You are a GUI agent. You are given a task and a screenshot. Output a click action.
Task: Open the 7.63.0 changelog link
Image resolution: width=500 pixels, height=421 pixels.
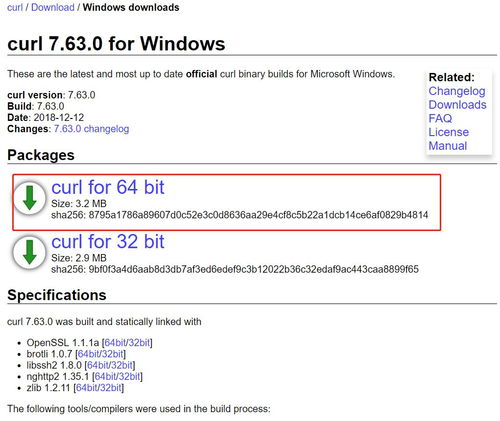(91, 129)
